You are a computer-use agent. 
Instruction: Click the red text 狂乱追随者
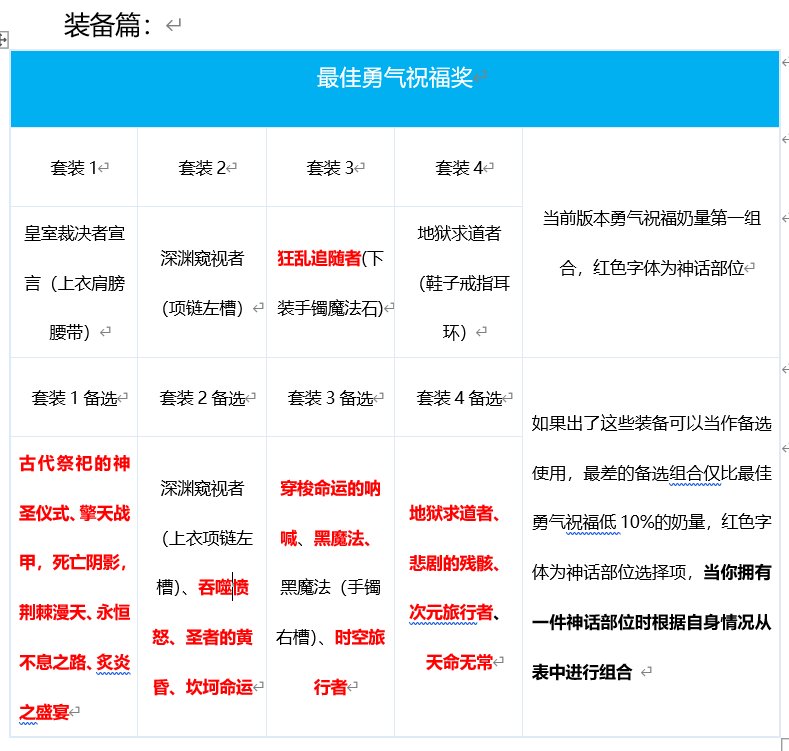coord(318,258)
